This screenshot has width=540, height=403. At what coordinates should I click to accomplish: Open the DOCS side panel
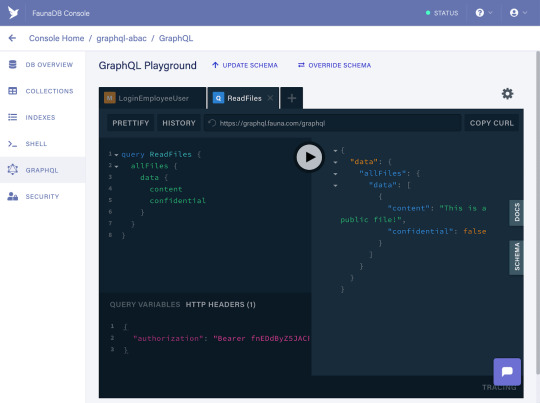coord(516,213)
